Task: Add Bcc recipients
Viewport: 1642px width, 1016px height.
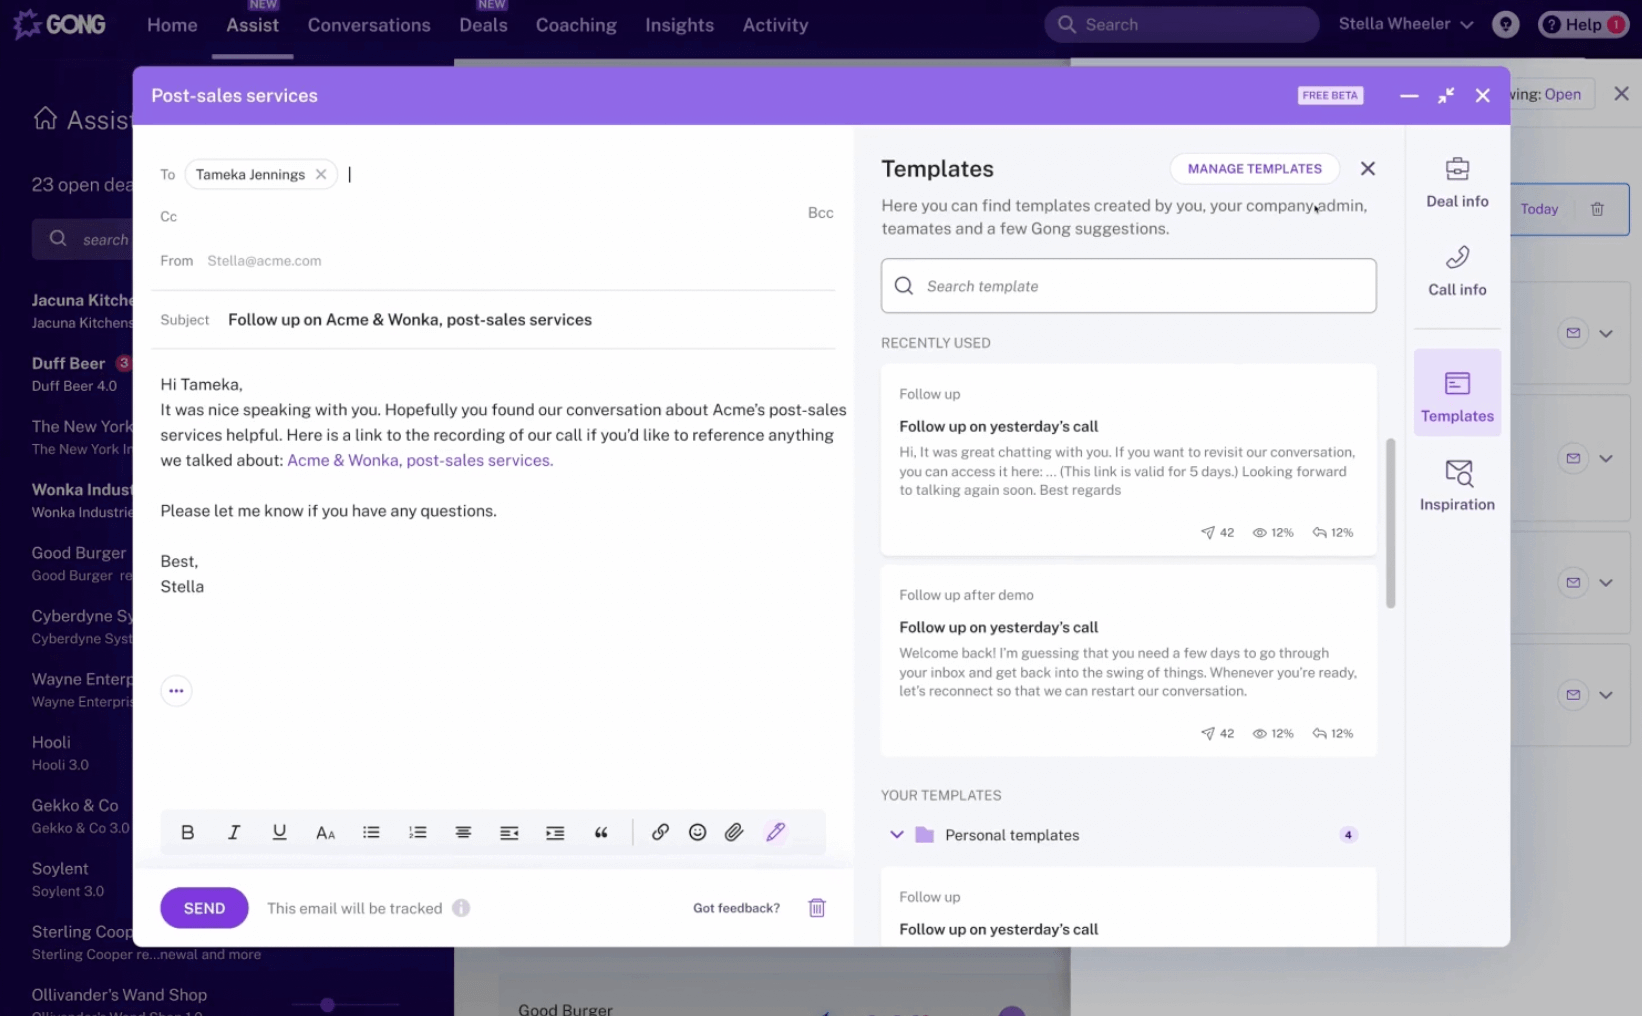Action: click(820, 213)
